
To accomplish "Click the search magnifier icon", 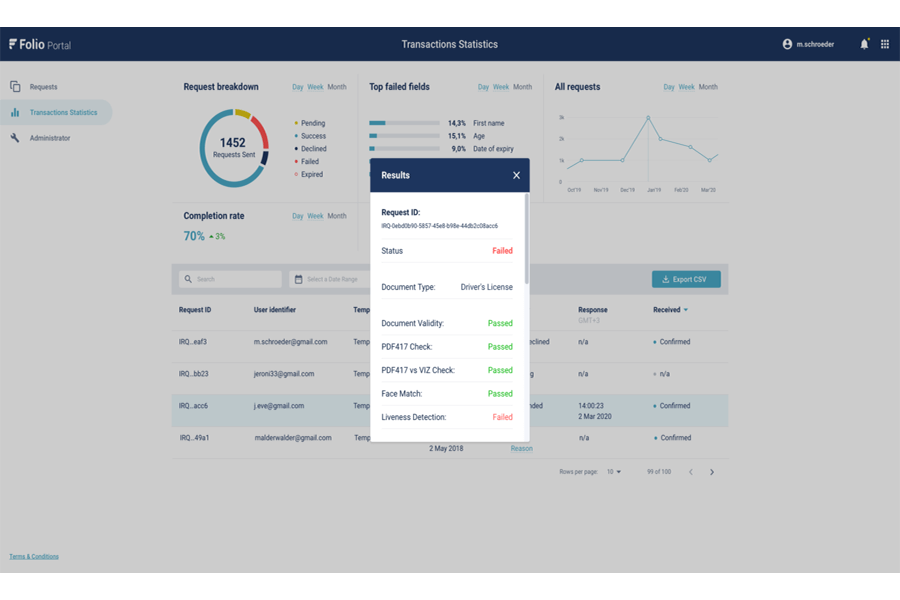I will coord(187,278).
